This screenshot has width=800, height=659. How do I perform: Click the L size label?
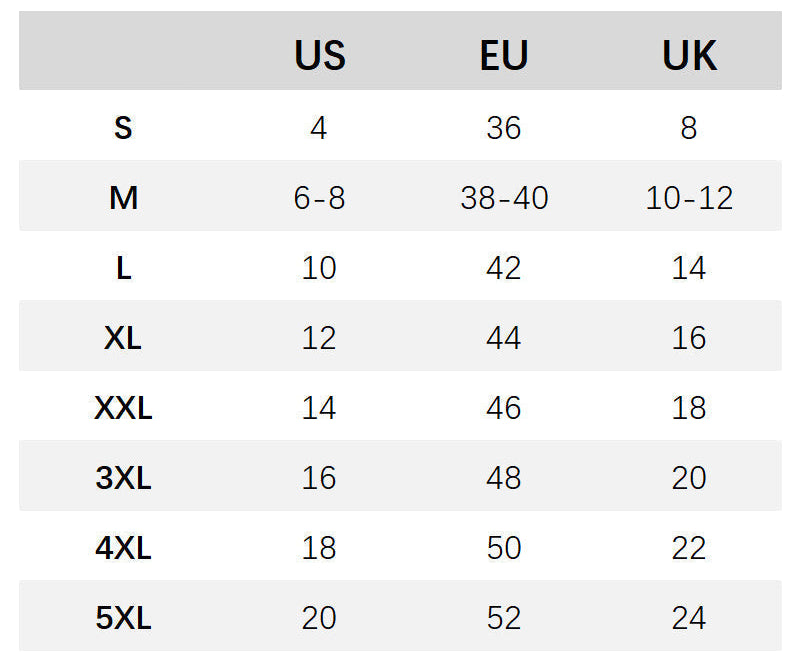click(123, 268)
